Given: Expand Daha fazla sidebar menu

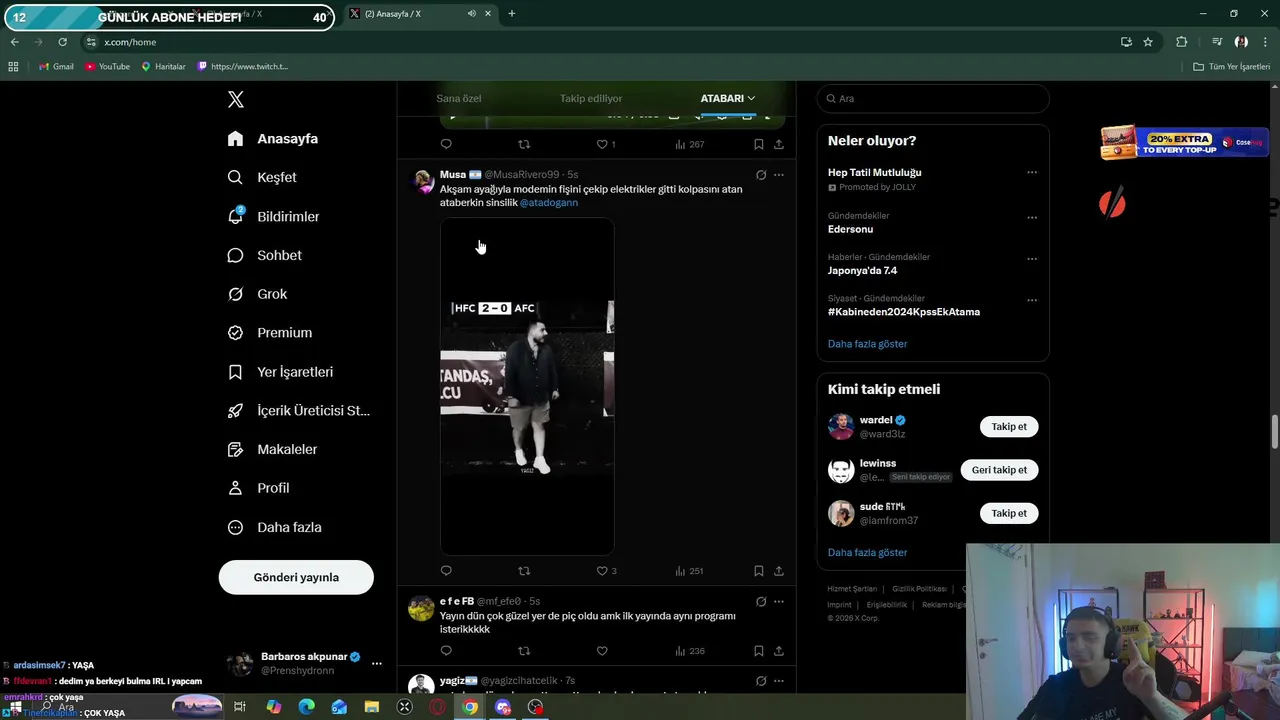Looking at the screenshot, I should 274,527.
